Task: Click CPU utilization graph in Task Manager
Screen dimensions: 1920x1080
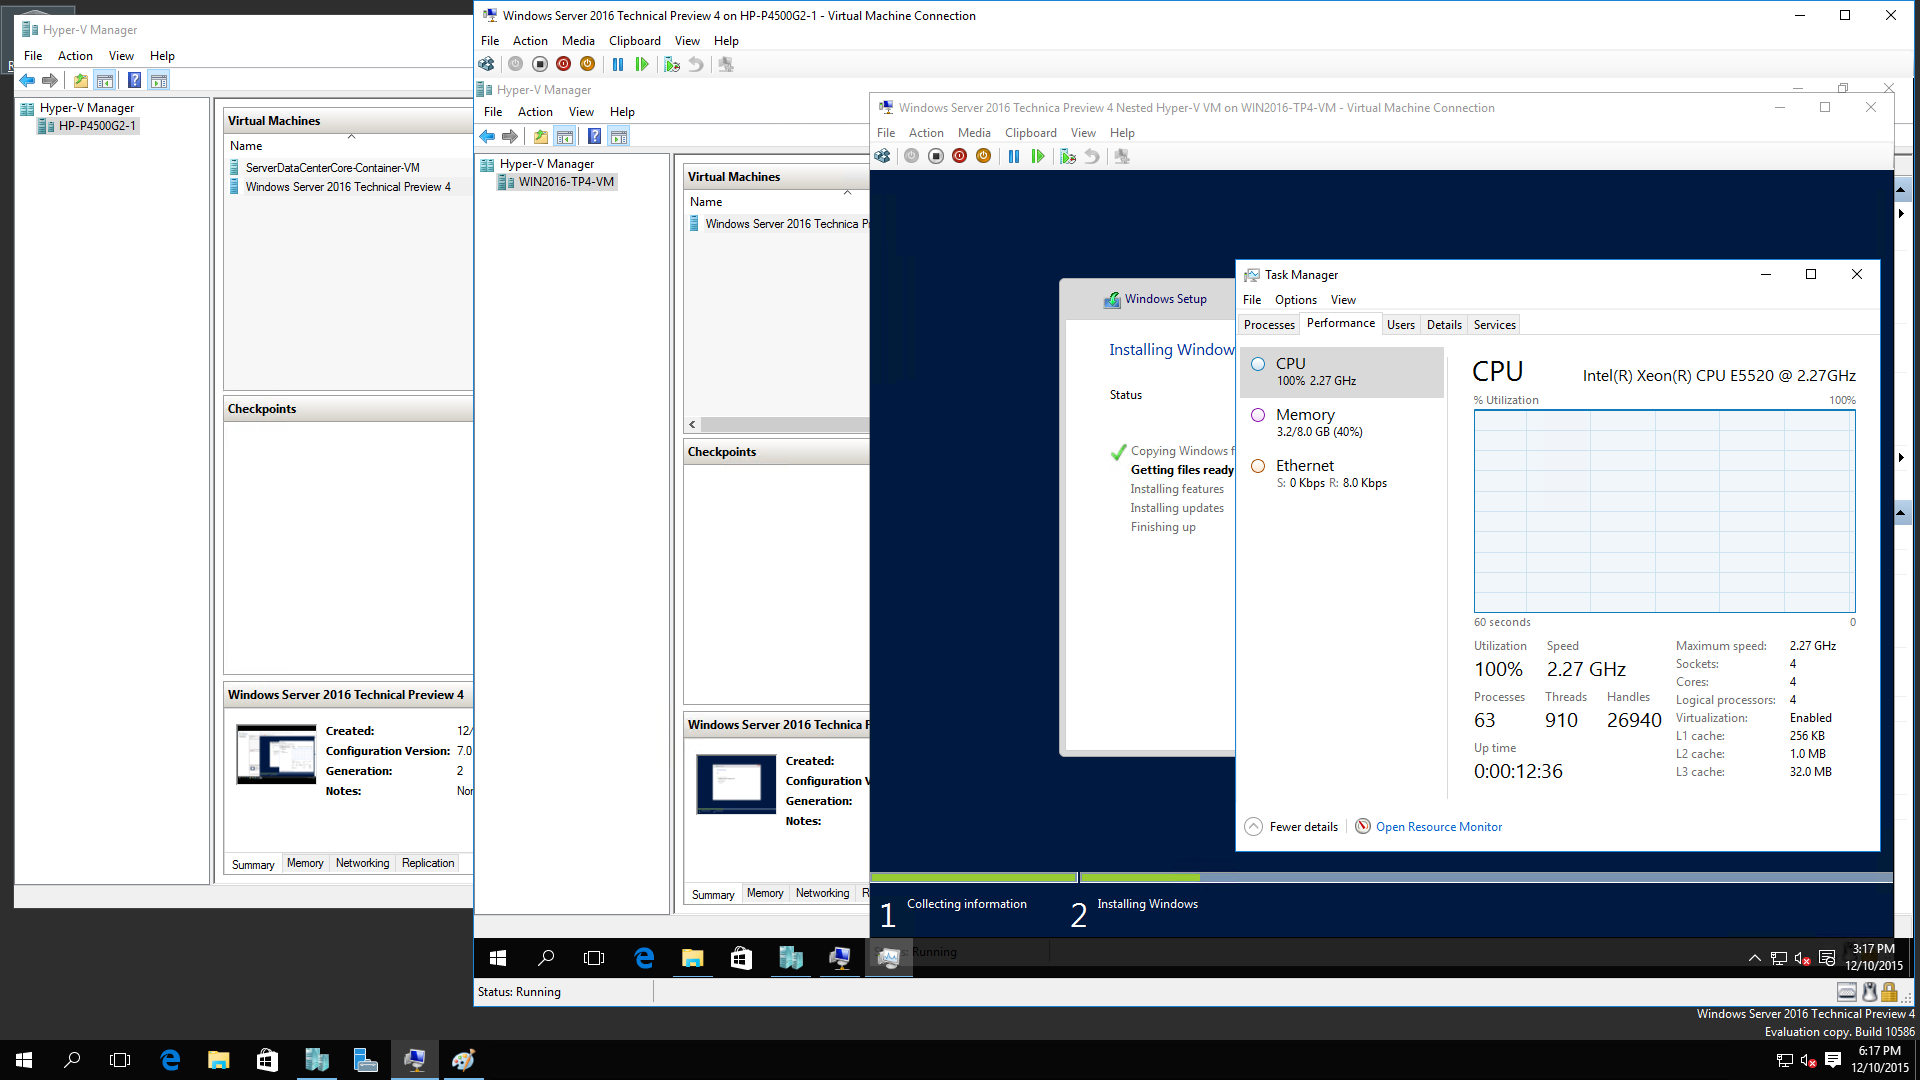Action: (x=1664, y=511)
